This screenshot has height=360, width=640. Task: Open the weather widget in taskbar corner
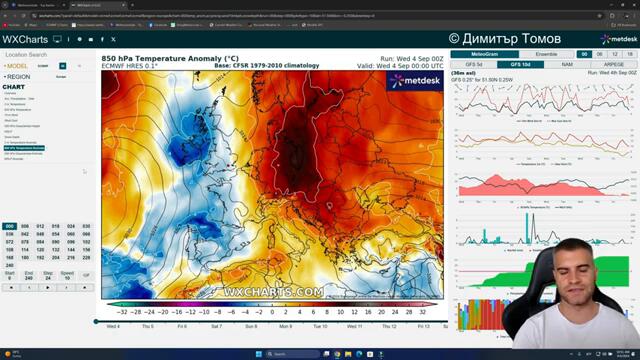[x=13, y=354]
